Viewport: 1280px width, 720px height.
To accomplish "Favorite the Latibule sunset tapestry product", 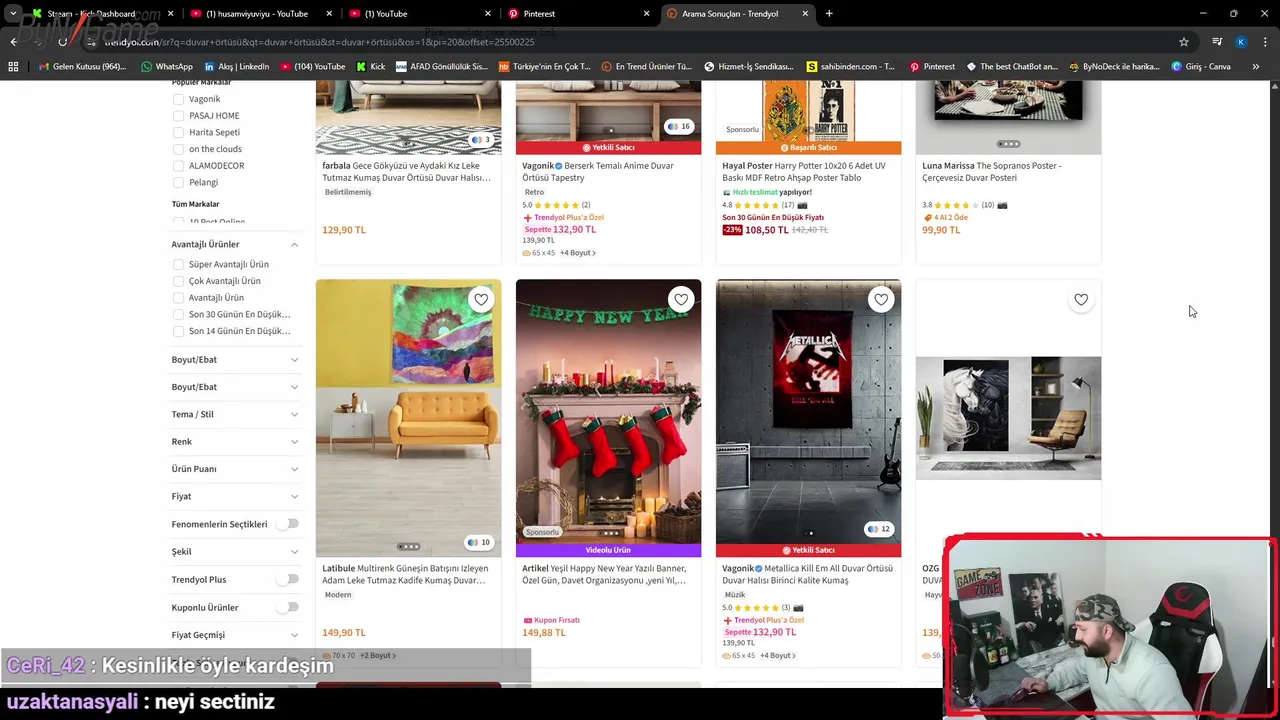I will (481, 299).
